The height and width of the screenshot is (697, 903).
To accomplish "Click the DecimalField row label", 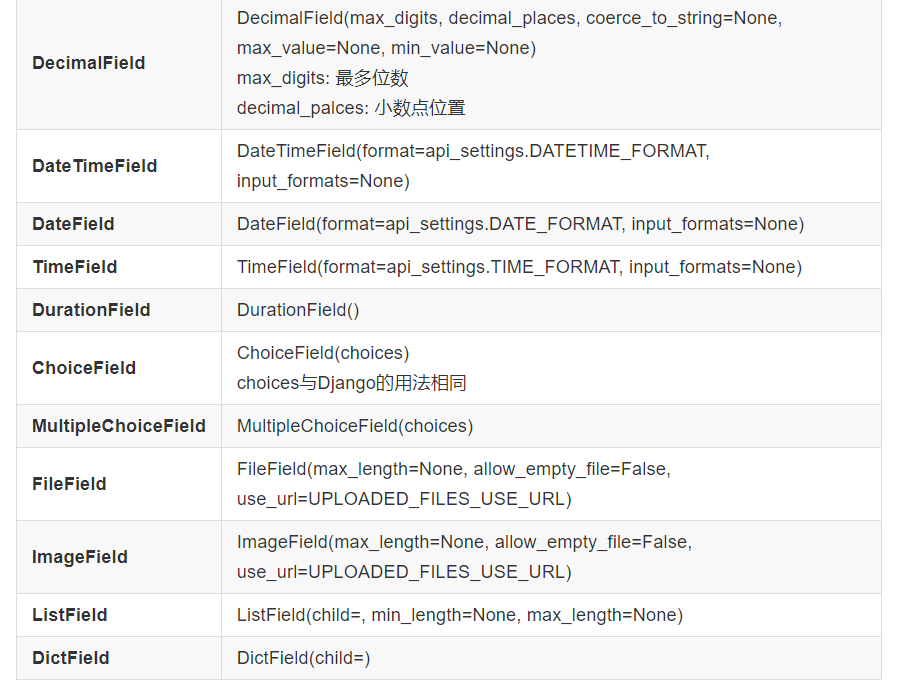I will pos(88,62).
